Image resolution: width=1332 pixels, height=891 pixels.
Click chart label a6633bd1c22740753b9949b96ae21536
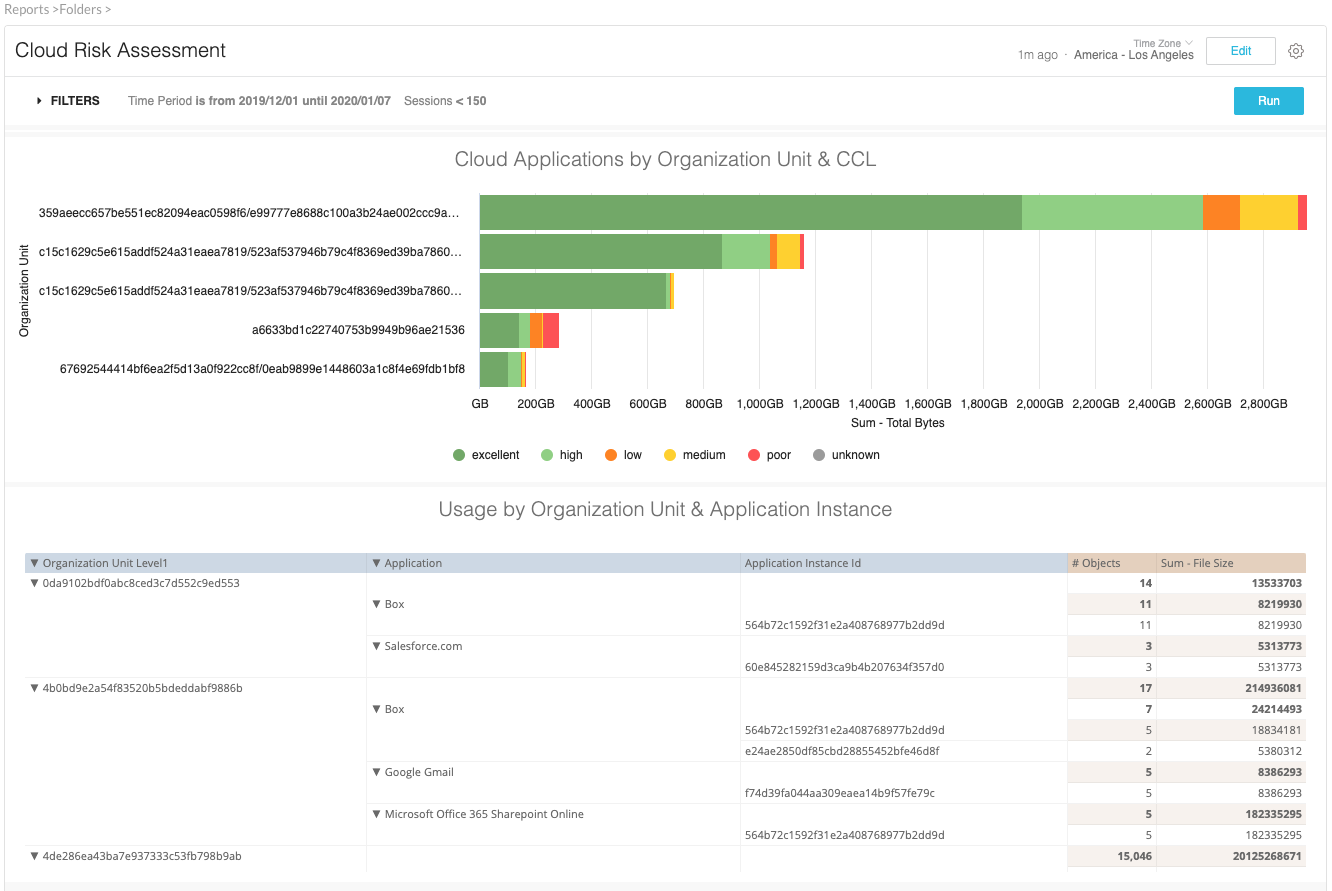pyautogui.click(x=358, y=330)
